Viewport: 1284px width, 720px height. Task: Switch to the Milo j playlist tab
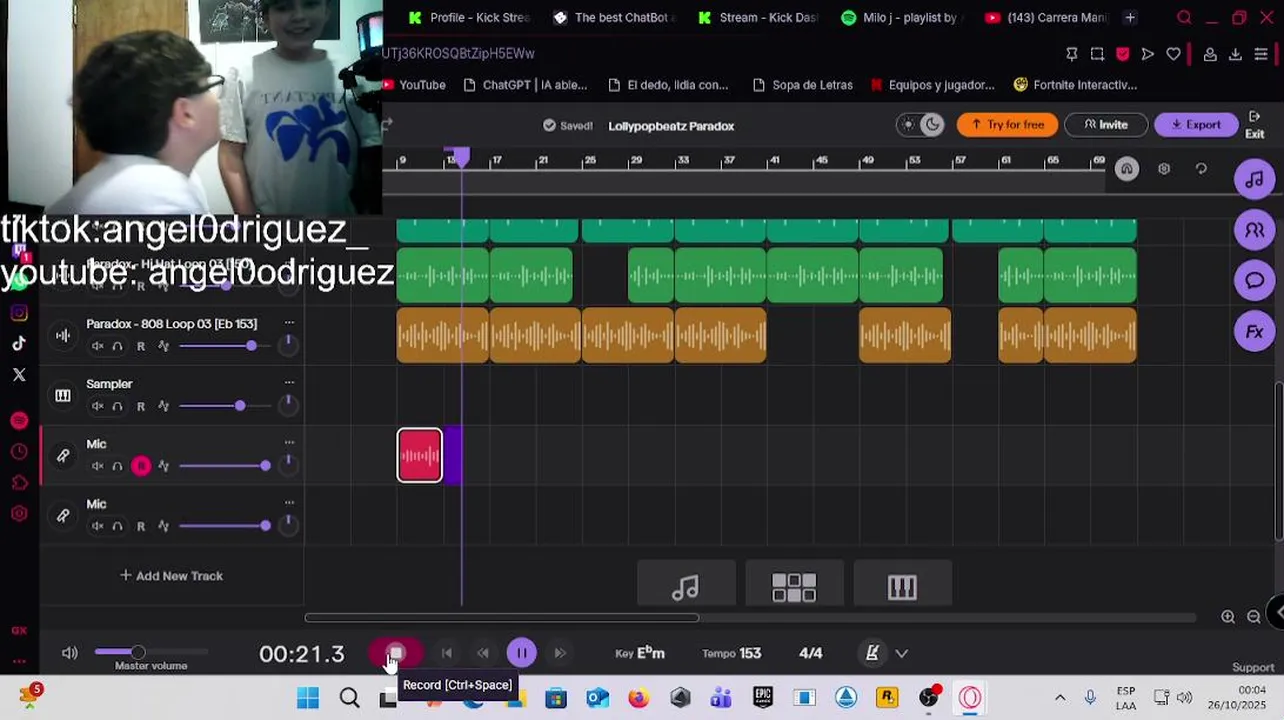click(904, 17)
